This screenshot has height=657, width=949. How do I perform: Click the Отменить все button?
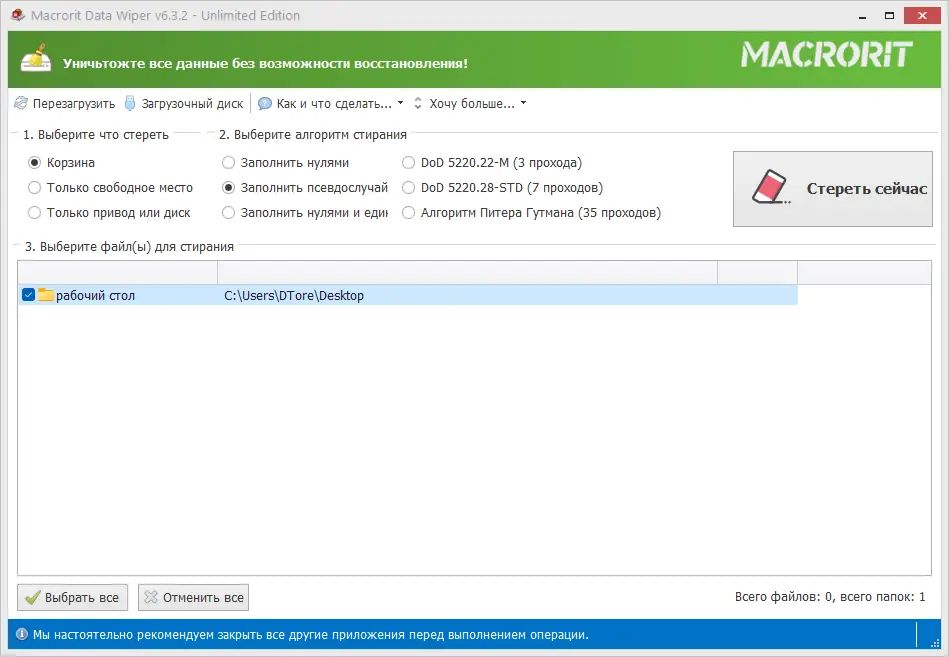point(193,597)
